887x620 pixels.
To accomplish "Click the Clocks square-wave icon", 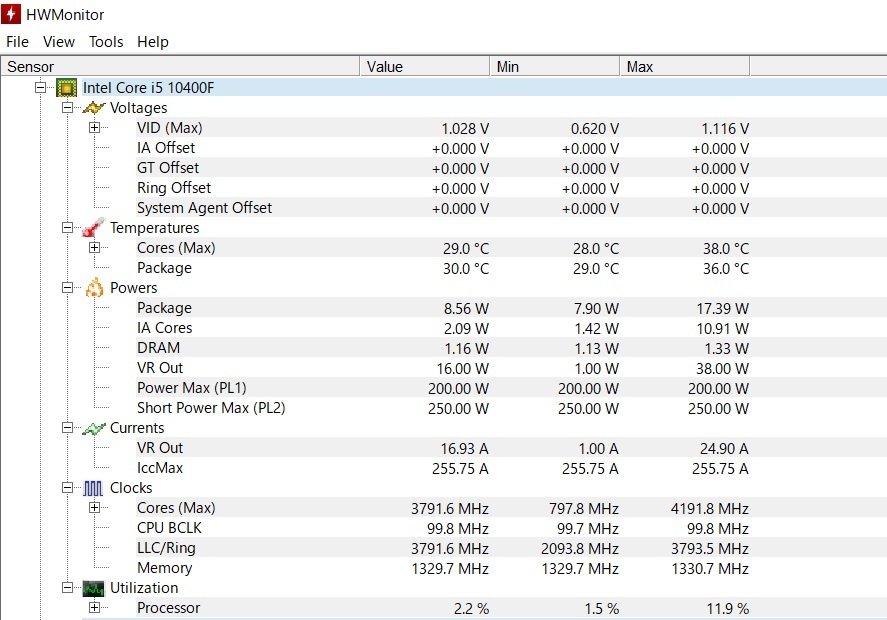I will tap(94, 488).
